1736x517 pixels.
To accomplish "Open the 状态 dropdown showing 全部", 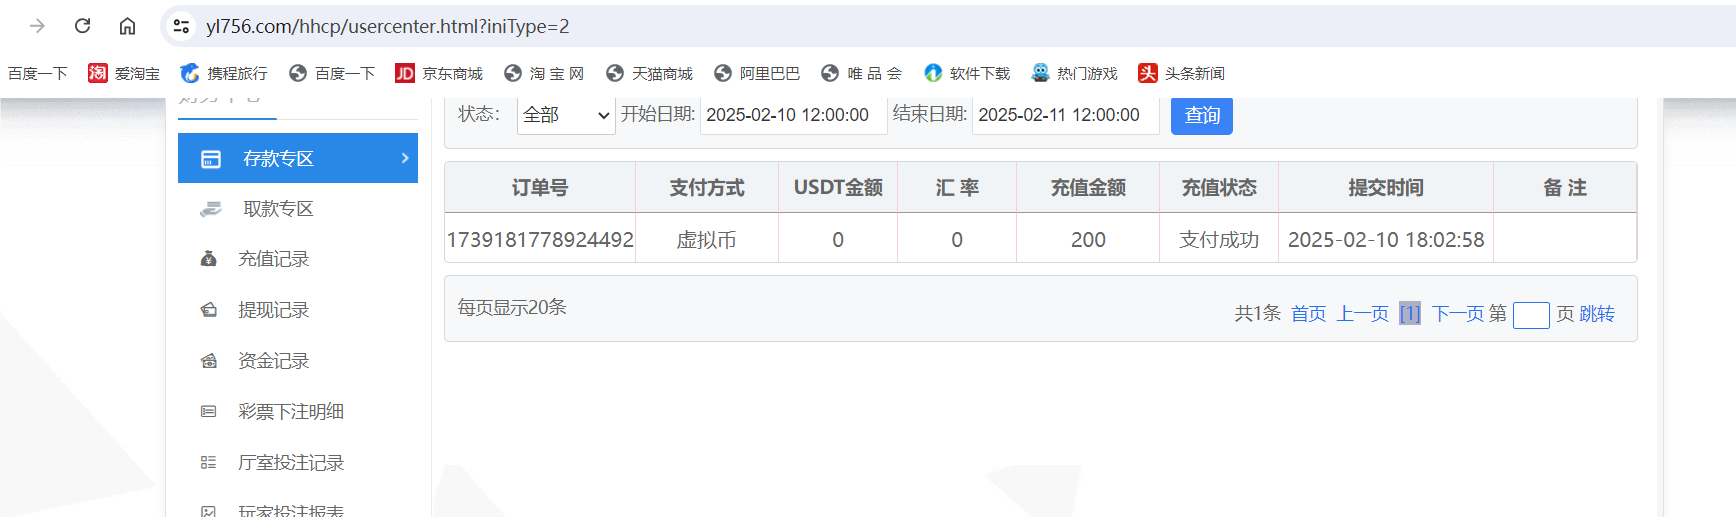I will pos(566,115).
